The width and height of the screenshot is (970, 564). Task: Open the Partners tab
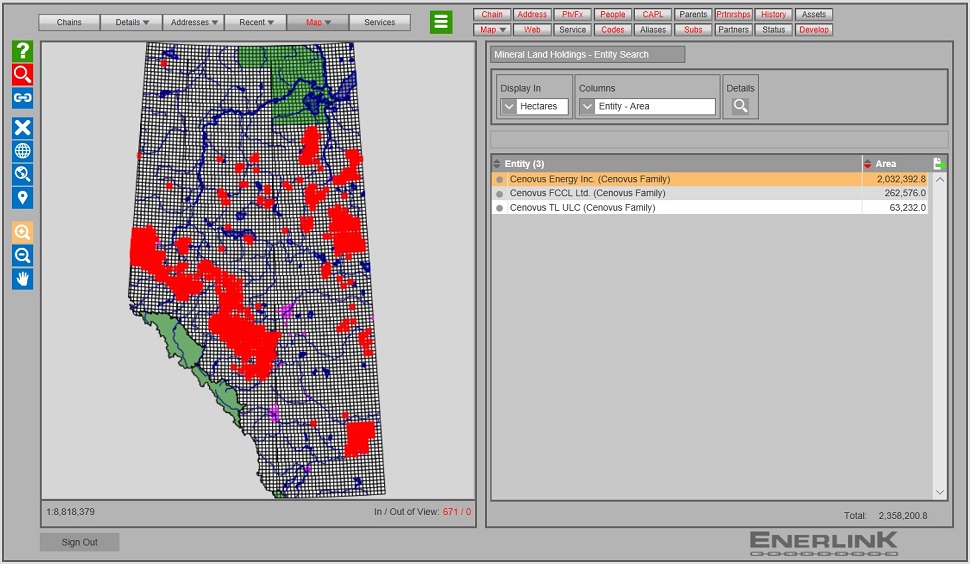(x=733, y=30)
